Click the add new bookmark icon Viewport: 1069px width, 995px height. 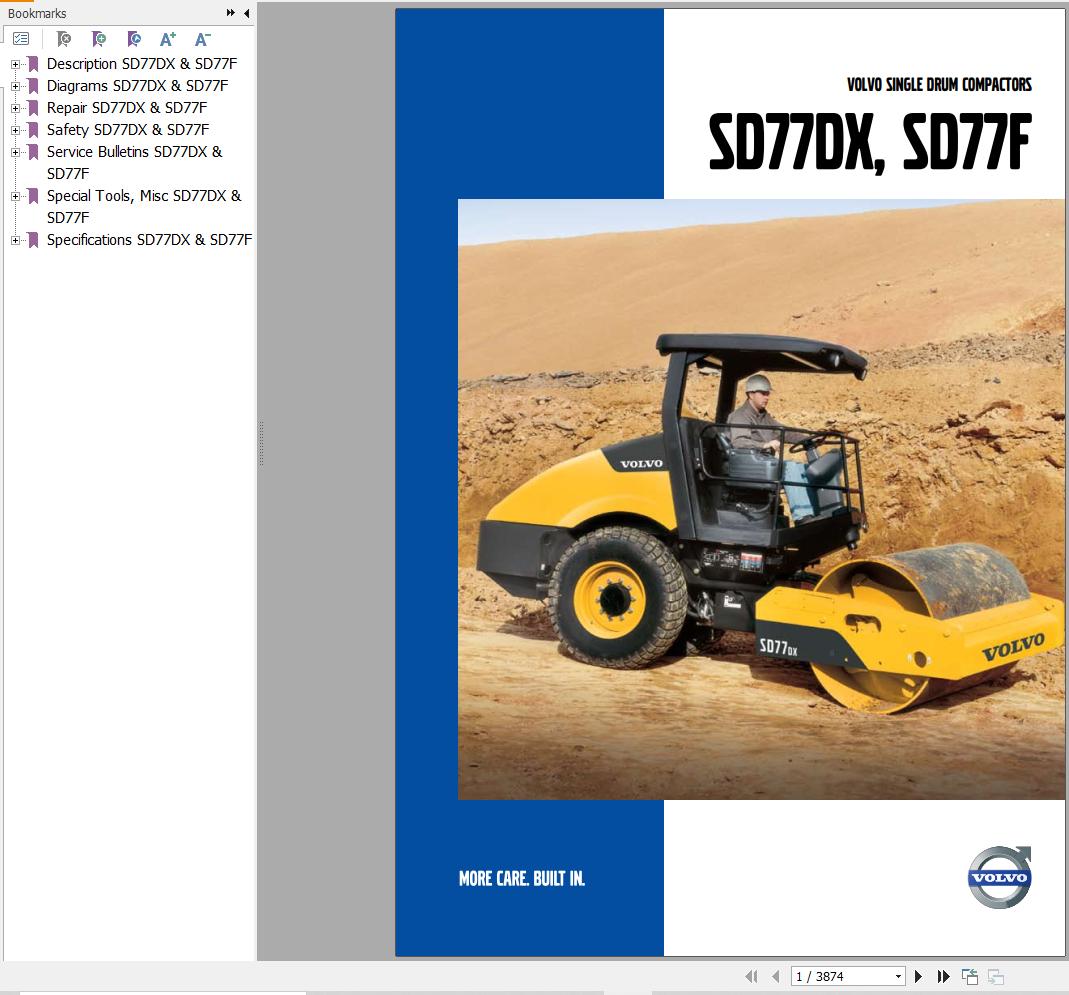point(99,40)
